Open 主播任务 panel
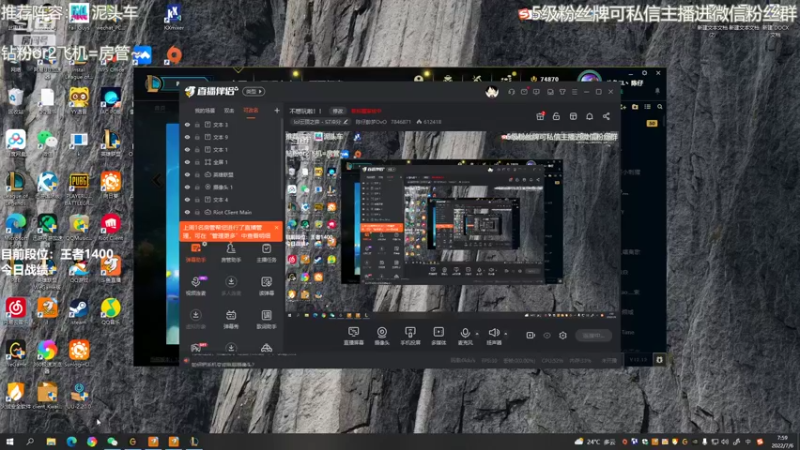 [266, 253]
